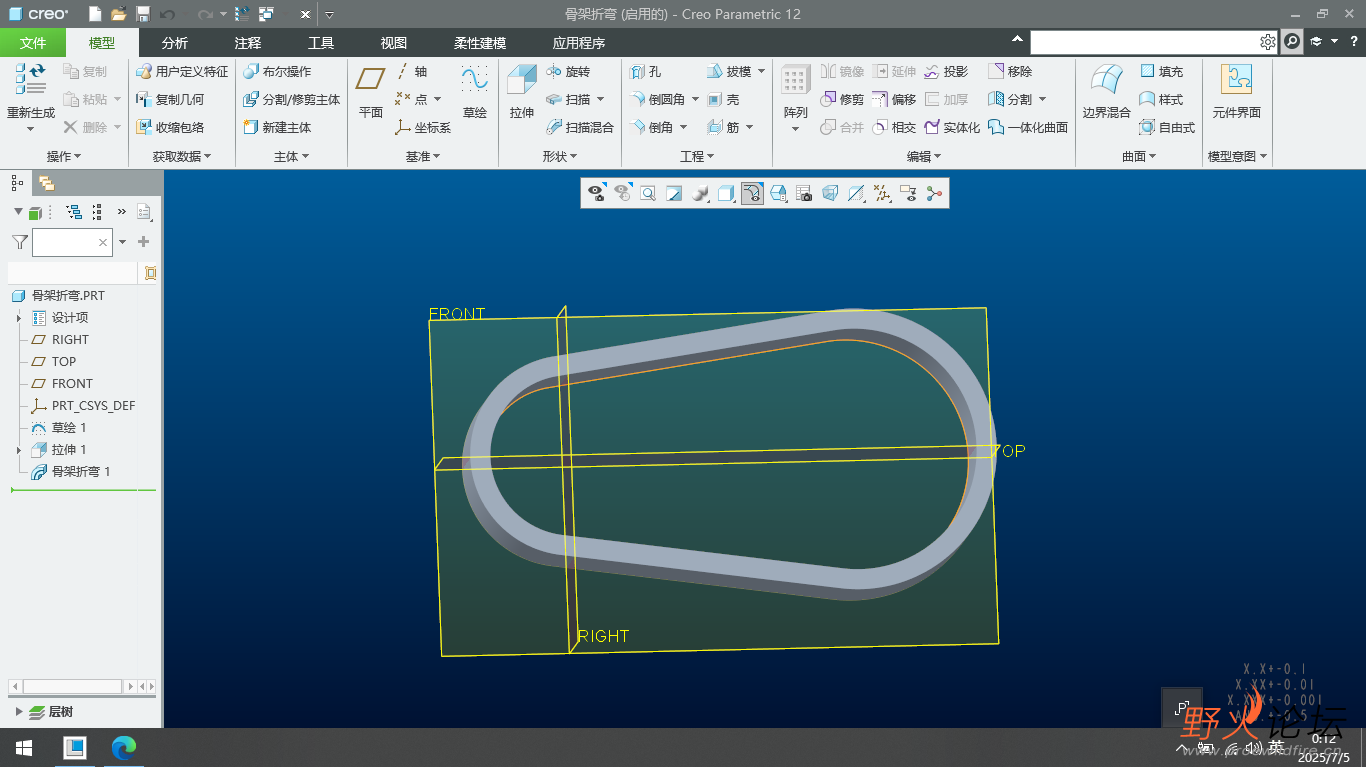This screenshot has width=1366, height=767.
Task: Open the Saved orientations cube icon
Action: 778,193
